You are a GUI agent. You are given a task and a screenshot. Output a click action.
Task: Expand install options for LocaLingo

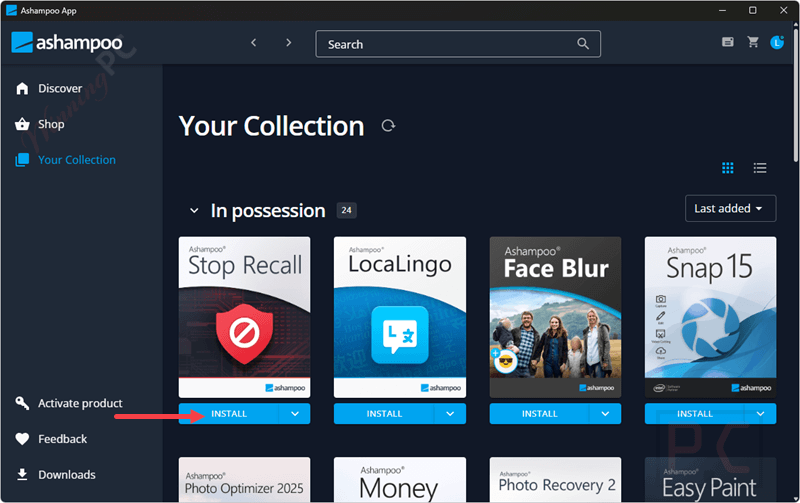point(450,414)
